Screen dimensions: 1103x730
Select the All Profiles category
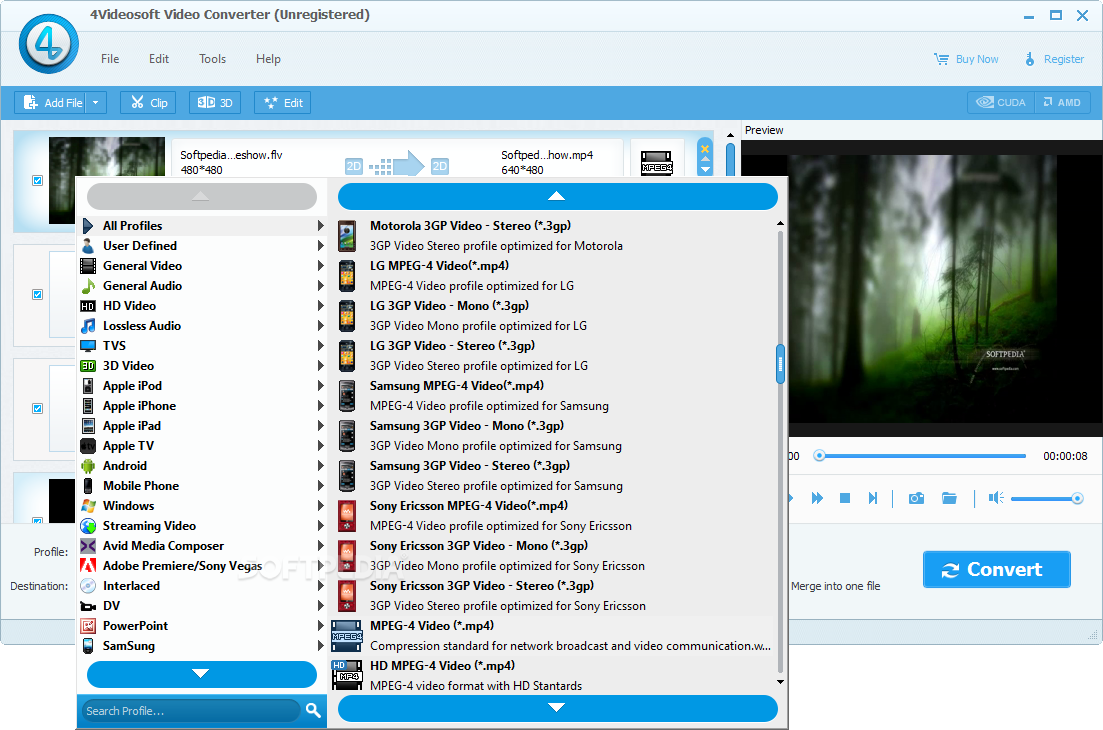203,226
